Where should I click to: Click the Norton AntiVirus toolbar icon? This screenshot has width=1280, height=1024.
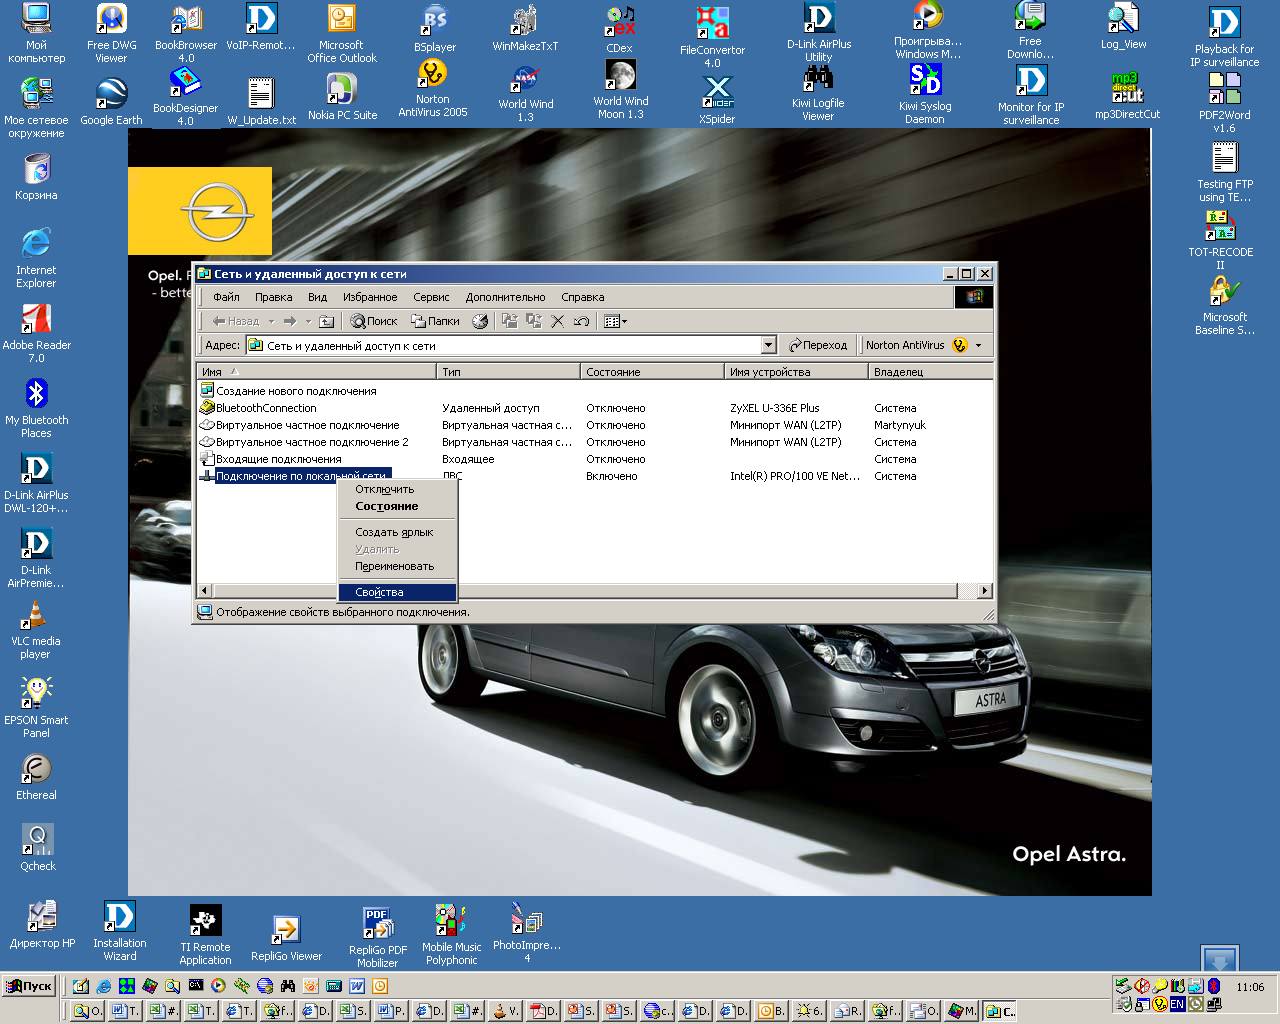click(959, 345)
